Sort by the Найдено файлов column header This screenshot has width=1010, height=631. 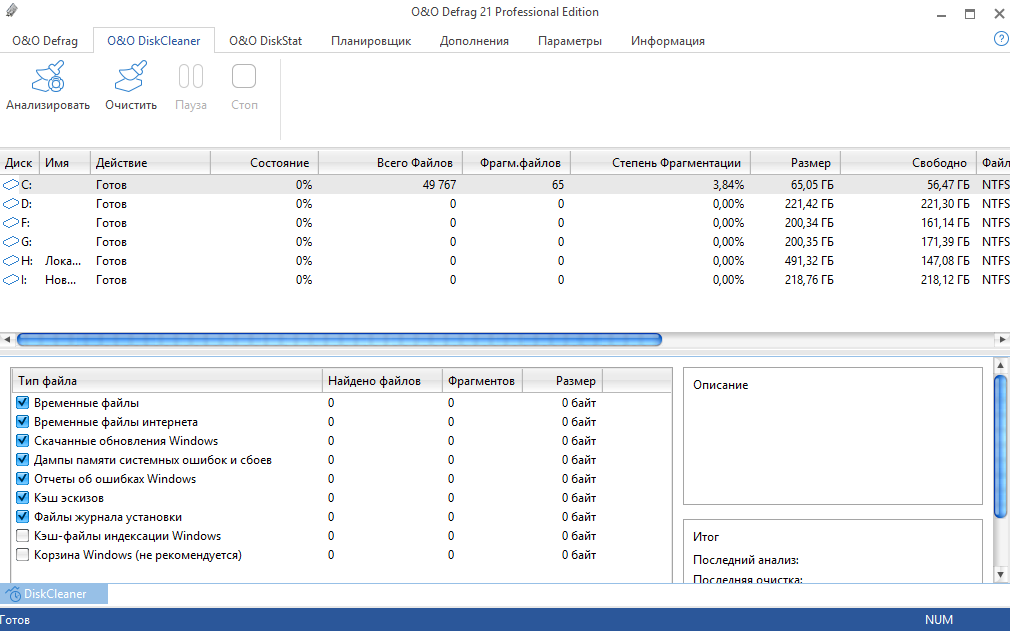click(382, 381)
